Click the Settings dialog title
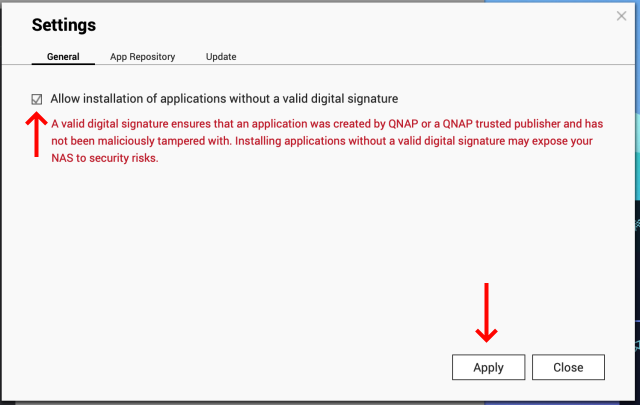The image size is (640, 405). coord(64,25)
